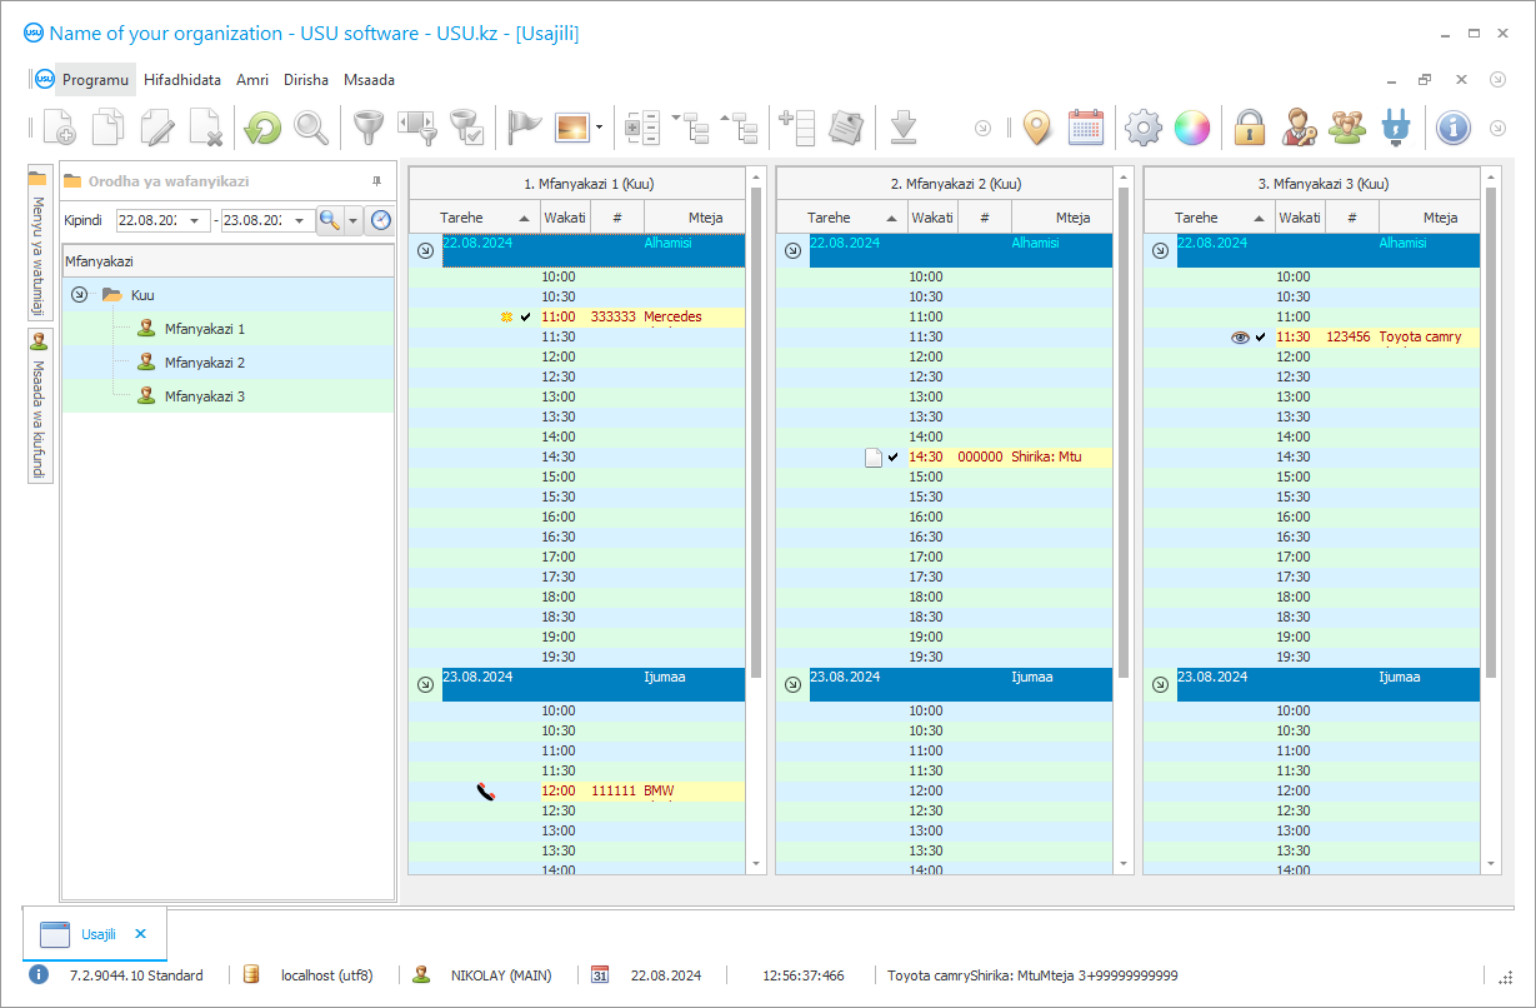Click the Wakati column header in Mfanyakazi 2 schedule
This screenshot has height=1008, width=1536.
point(932,218)
